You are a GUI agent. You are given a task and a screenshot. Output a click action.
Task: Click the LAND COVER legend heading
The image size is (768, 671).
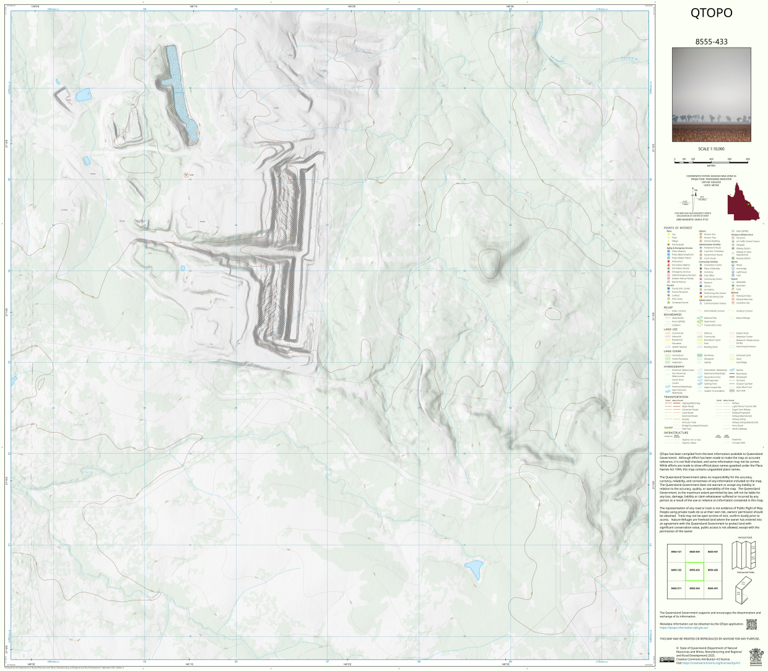pos(671,351)
